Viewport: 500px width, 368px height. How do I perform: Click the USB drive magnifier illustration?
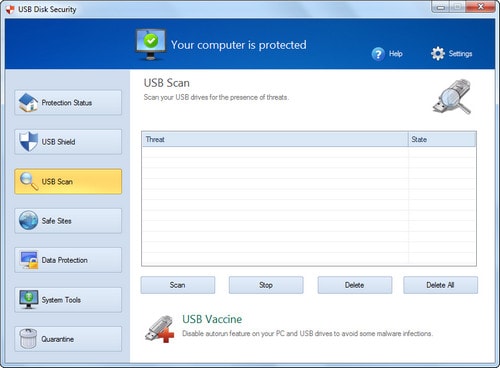pyautogui.click(x=453, y=97)
